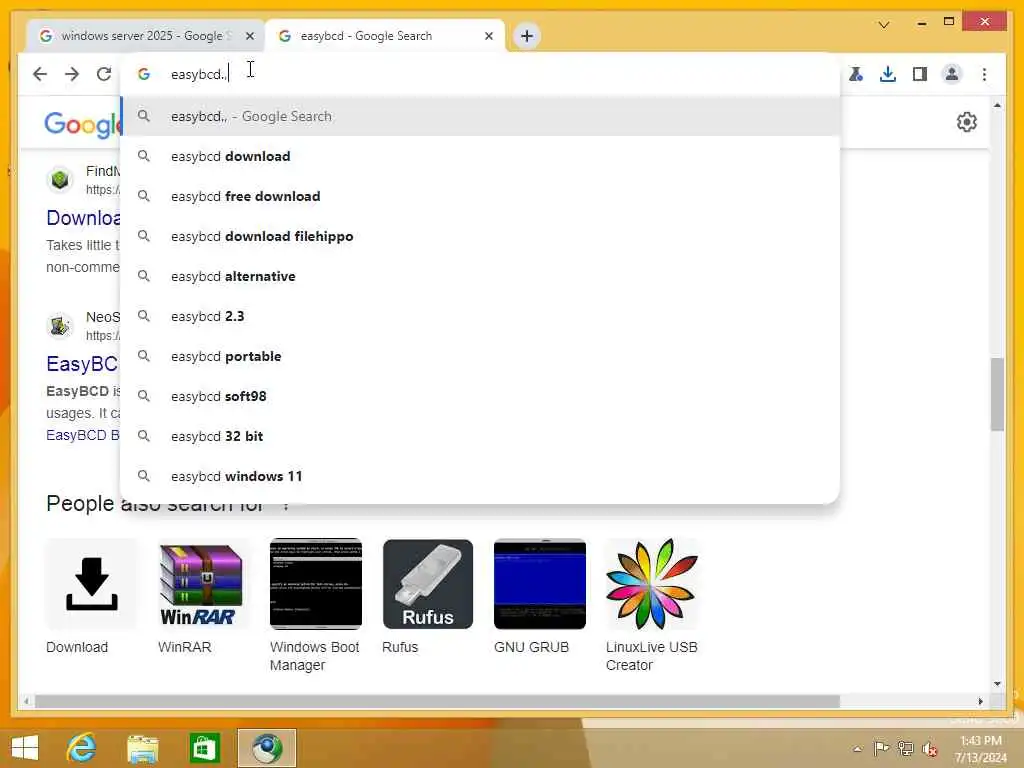Click the Download thumbnail image

91,584
